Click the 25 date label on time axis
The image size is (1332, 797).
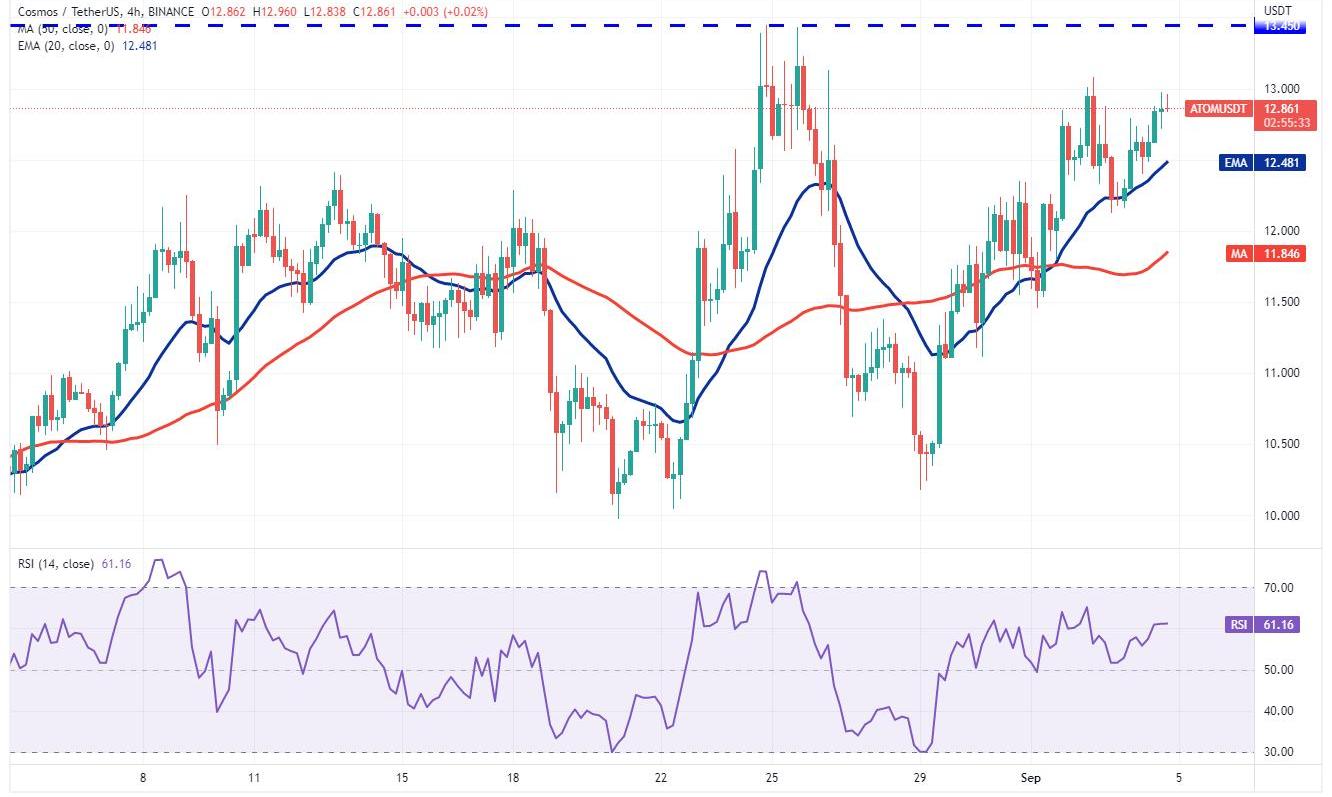(771, 777)
